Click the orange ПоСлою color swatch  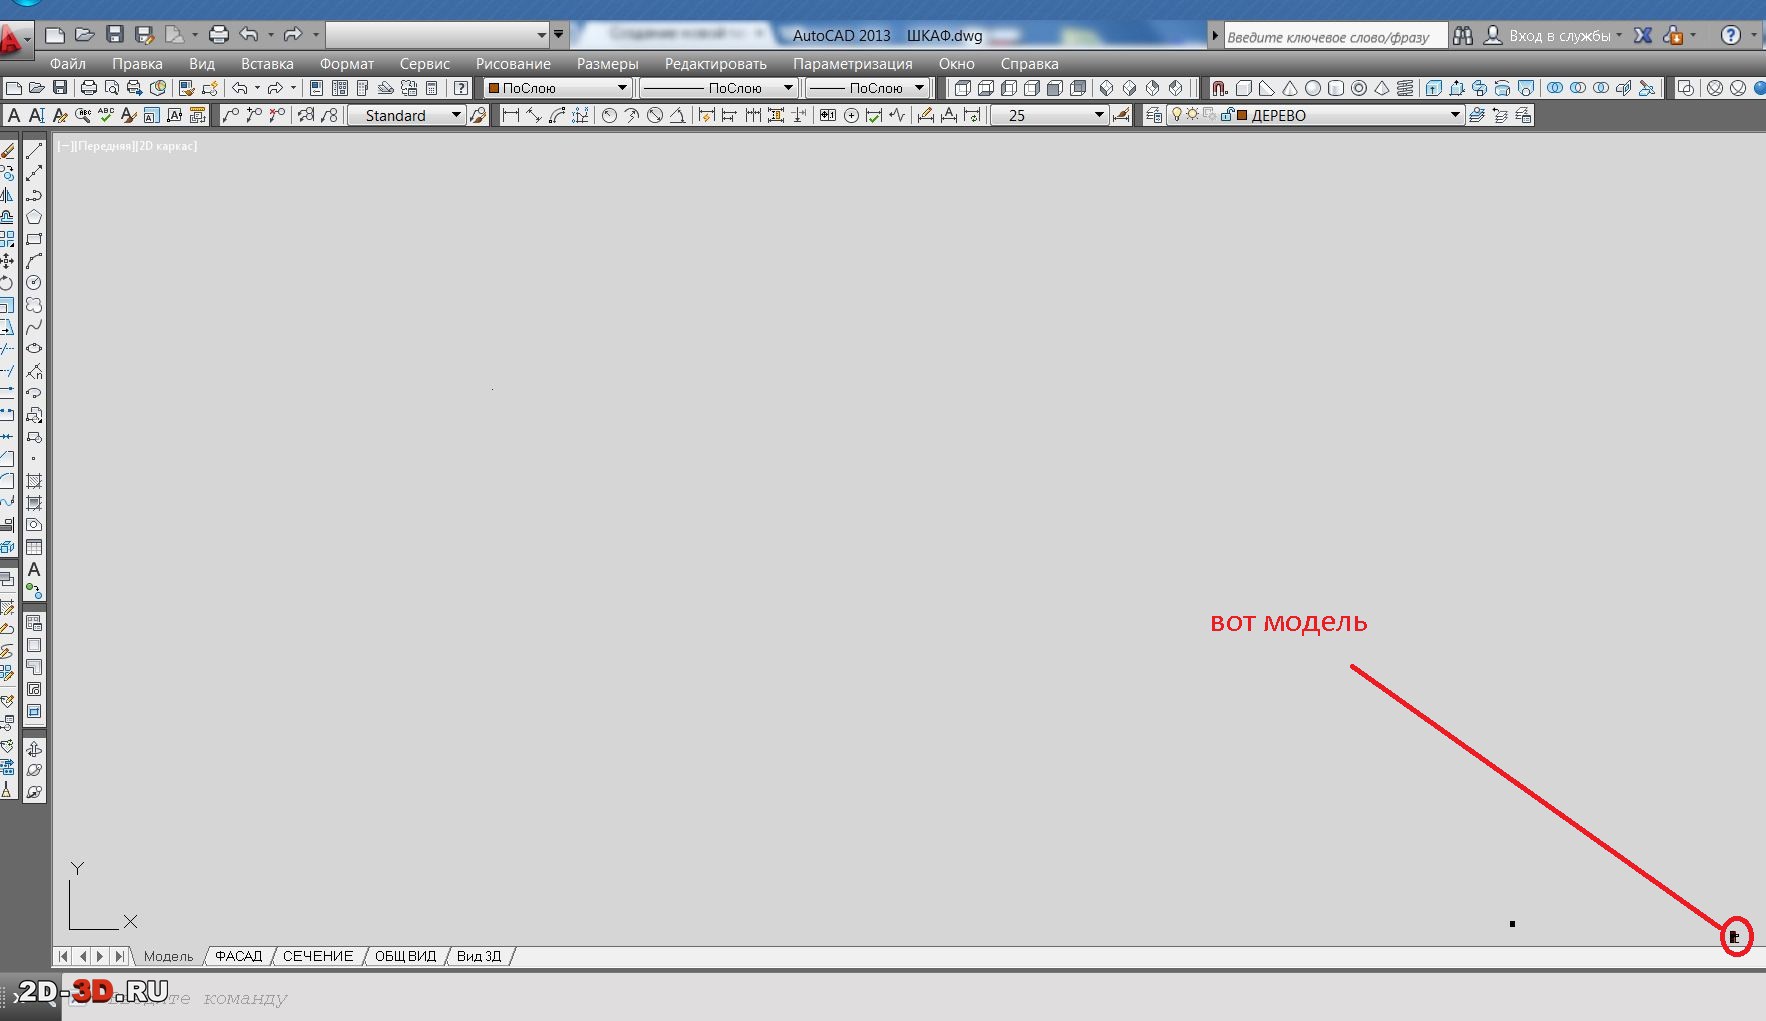coord(493,88)
